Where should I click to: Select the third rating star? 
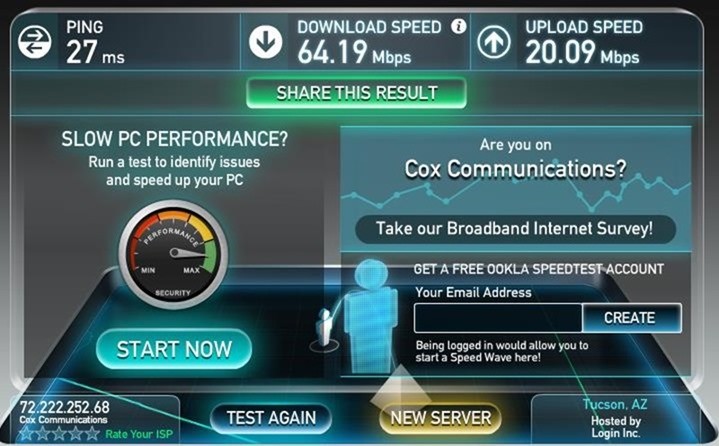pyautogui.click(x=59, y=433)
